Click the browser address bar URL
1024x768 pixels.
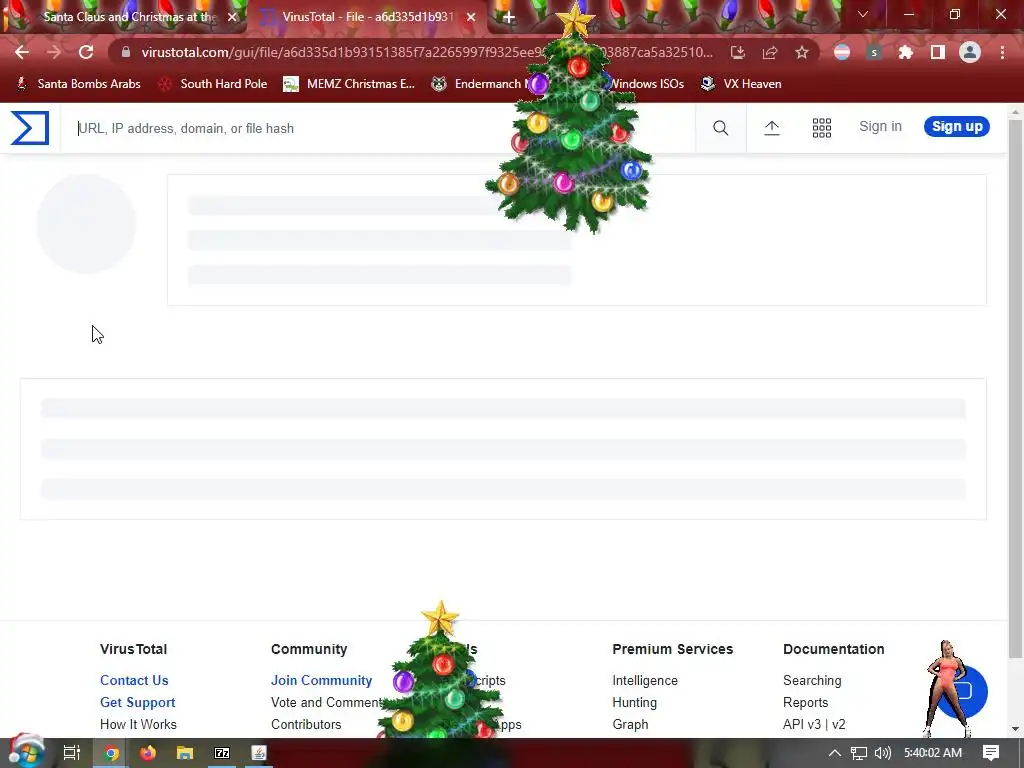pyautogui.click(x=427, y=52)
